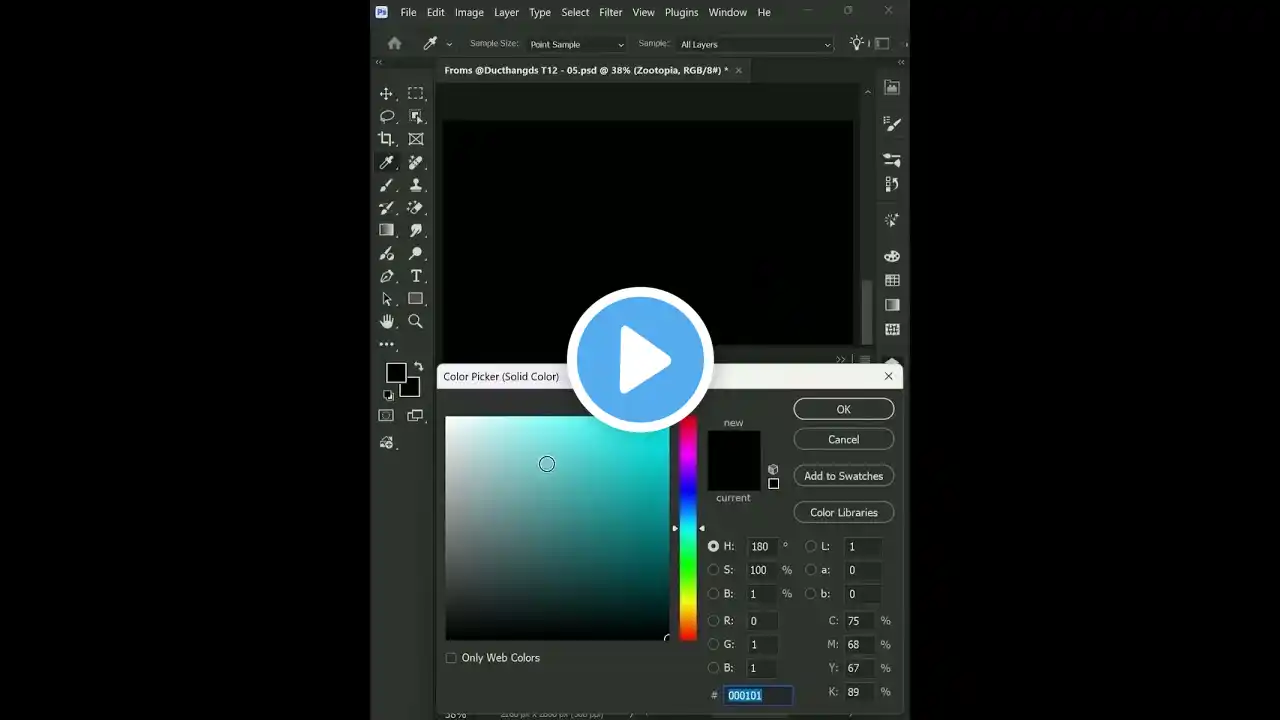Open the Brush Settings panel icon
The image size is (1280, 720).
coord(892,124)
